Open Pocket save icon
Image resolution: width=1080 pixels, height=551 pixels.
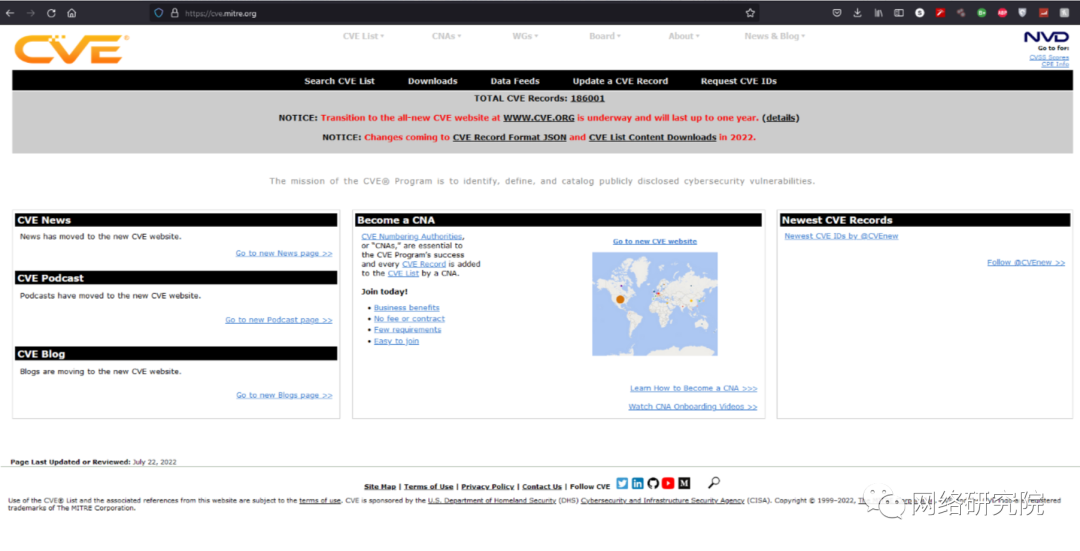click(837, 13)
